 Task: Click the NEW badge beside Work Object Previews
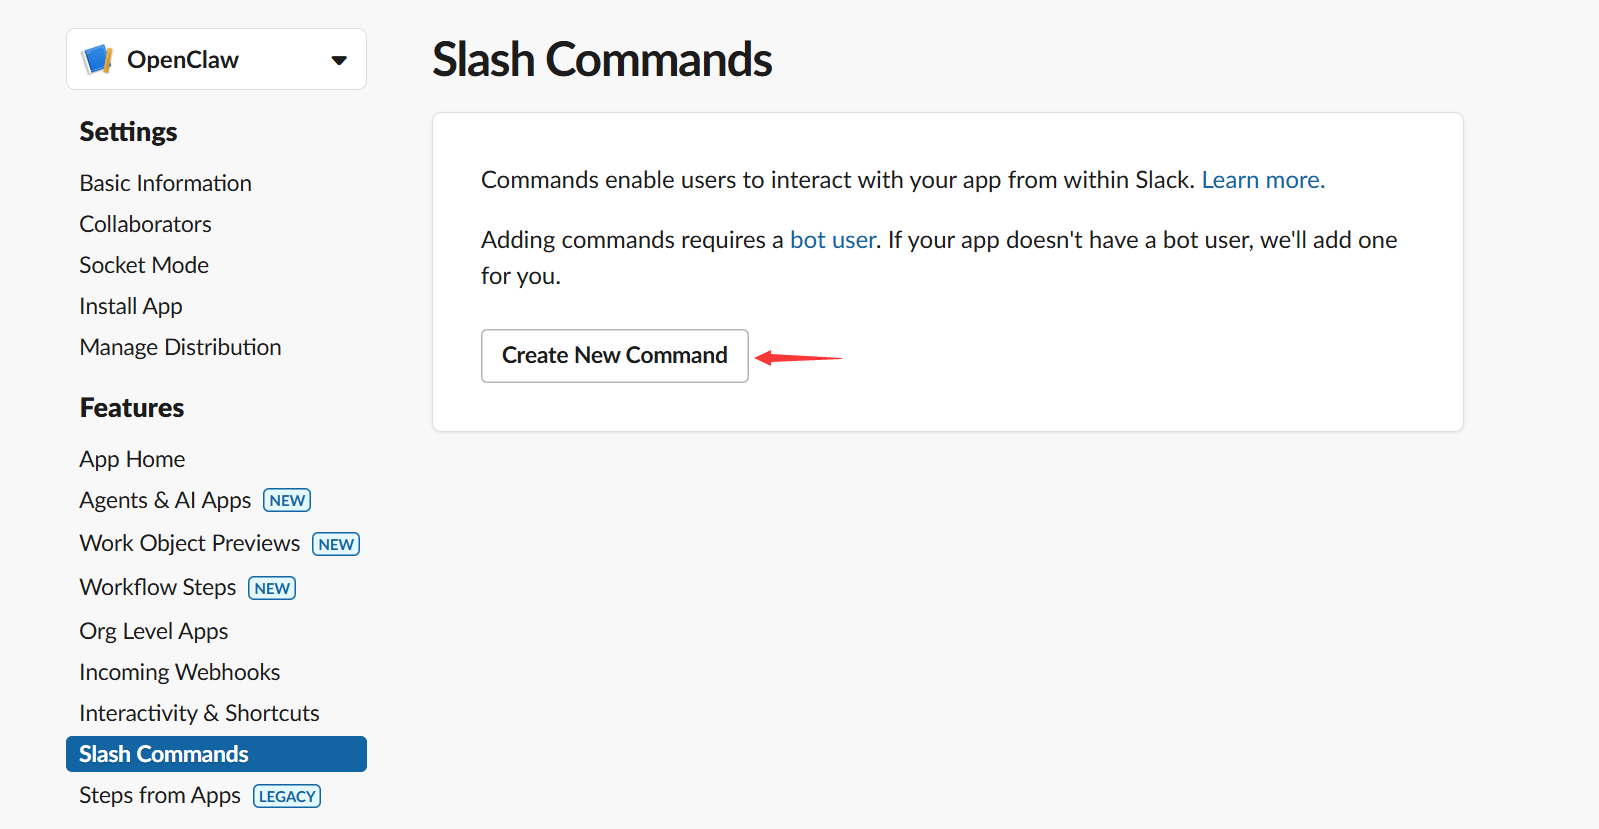[x=336, y=544]
